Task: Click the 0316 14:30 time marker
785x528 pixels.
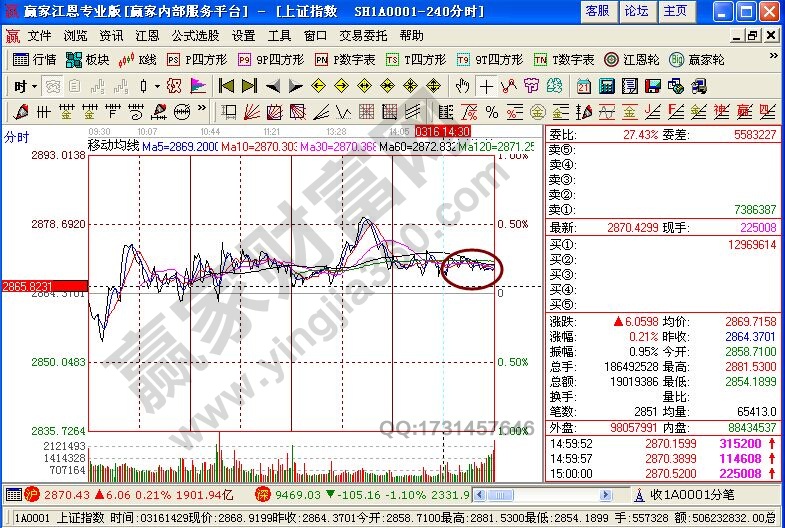Action: [442, 131]
